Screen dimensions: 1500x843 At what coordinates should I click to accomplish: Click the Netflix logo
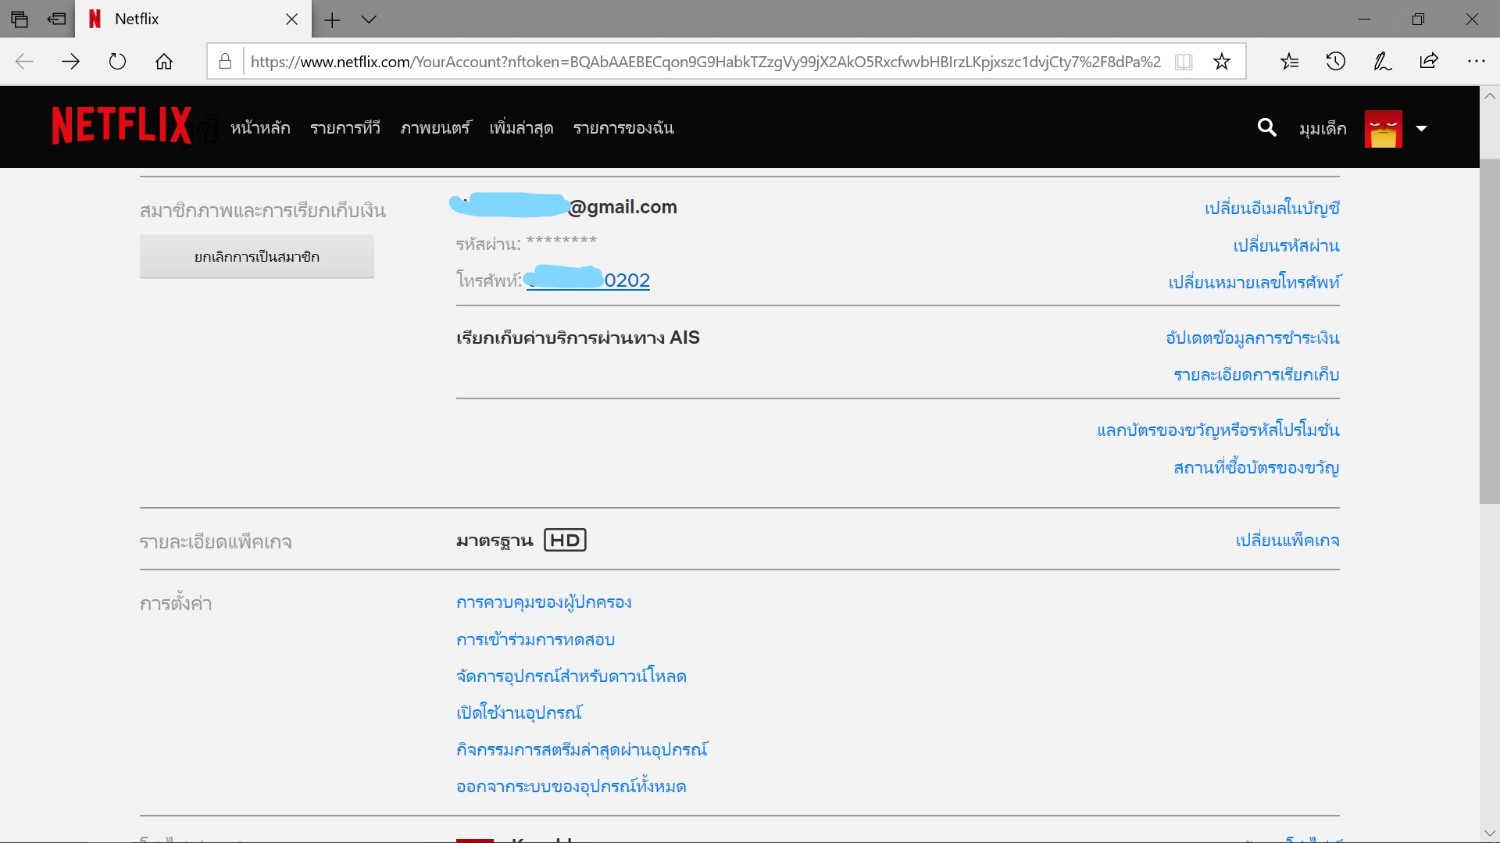tap(121, 126)
